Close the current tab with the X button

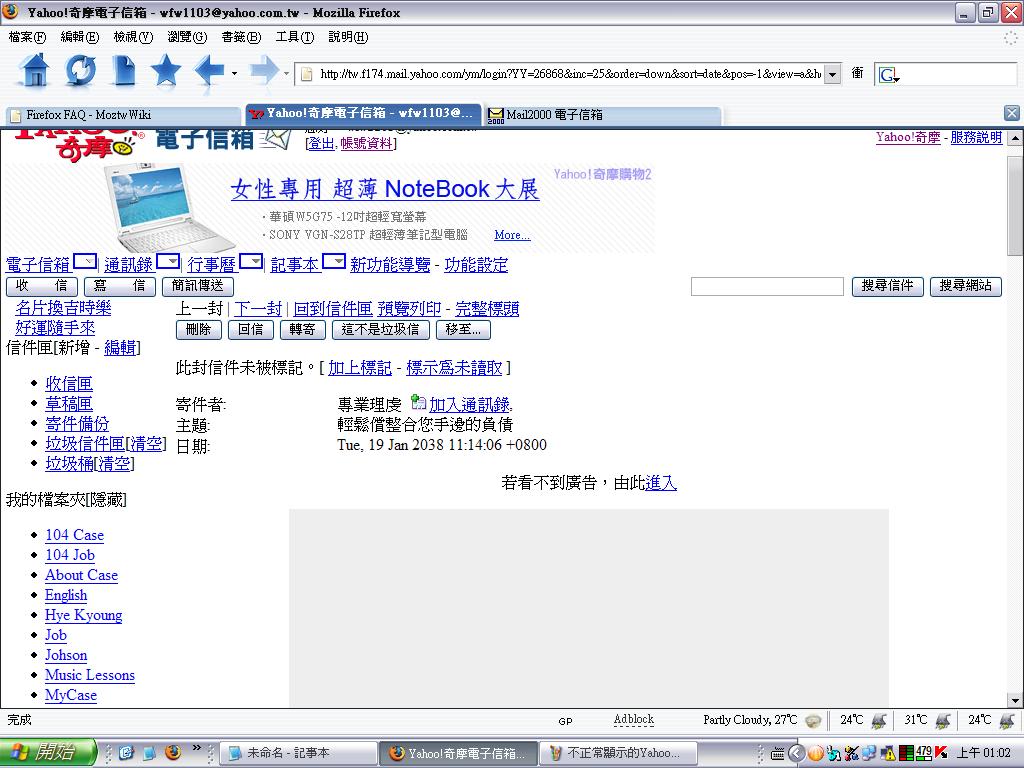click(1011, 113)
